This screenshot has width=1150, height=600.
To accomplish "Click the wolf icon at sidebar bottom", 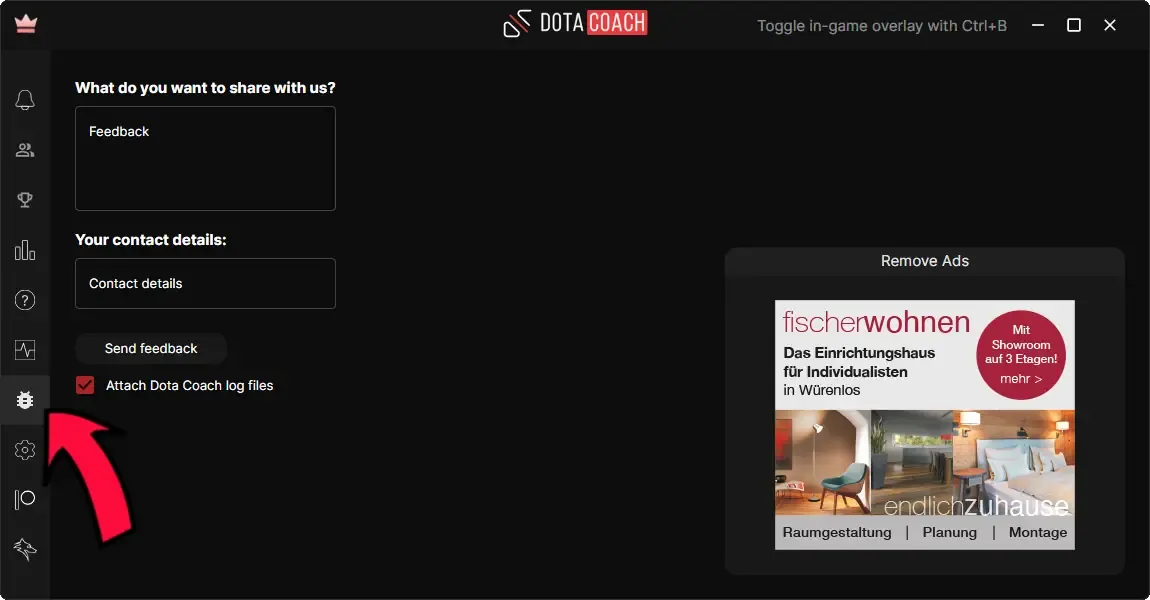I will pyautogui.click(x=25, y=548).
